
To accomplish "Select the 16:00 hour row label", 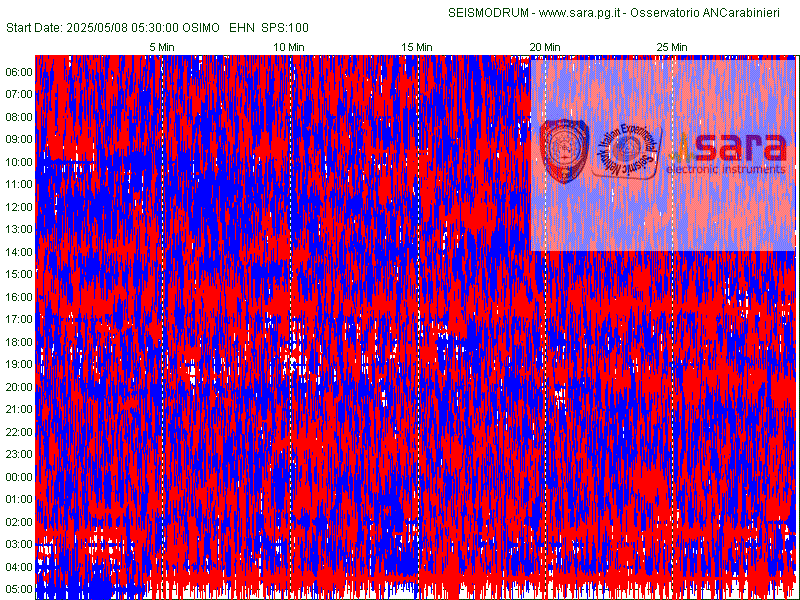I will pyautogui.click(x=19, y=297).
